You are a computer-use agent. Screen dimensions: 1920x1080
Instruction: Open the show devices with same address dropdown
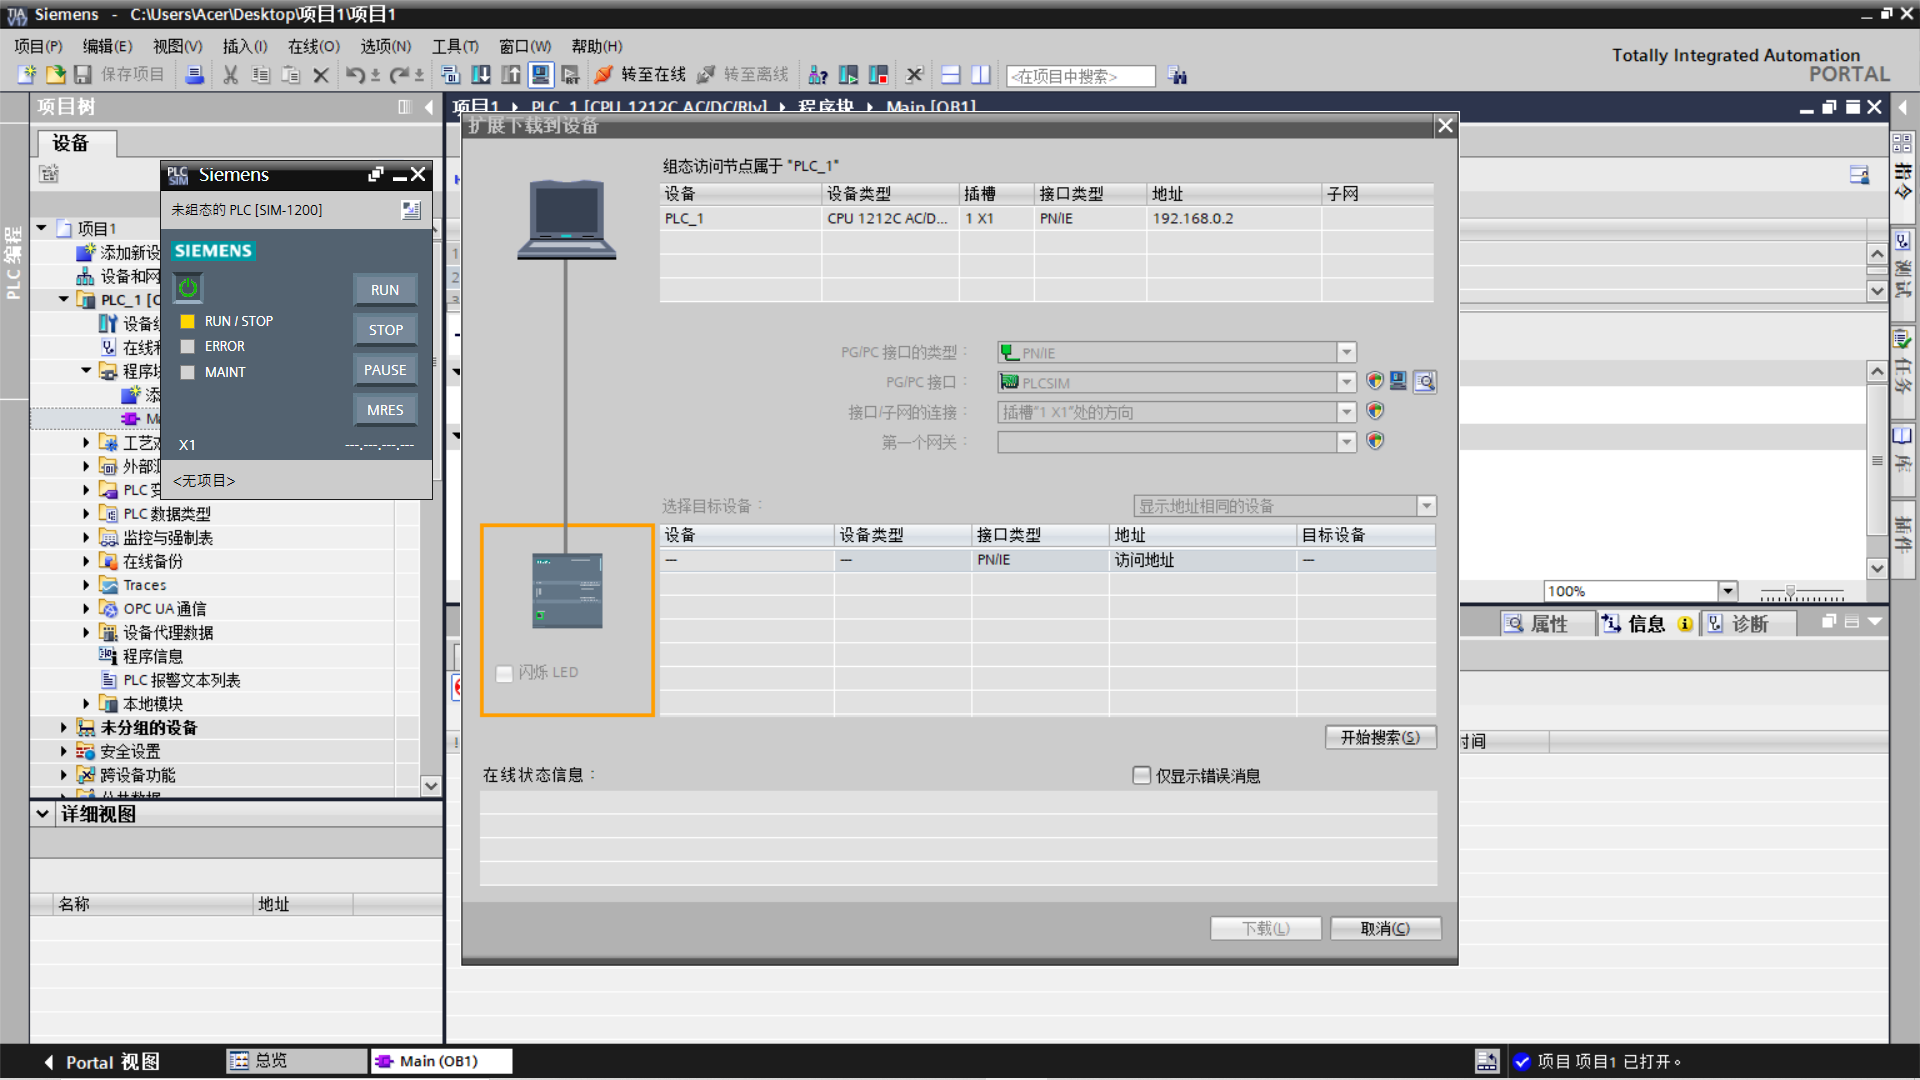(x=1427, y=507)
